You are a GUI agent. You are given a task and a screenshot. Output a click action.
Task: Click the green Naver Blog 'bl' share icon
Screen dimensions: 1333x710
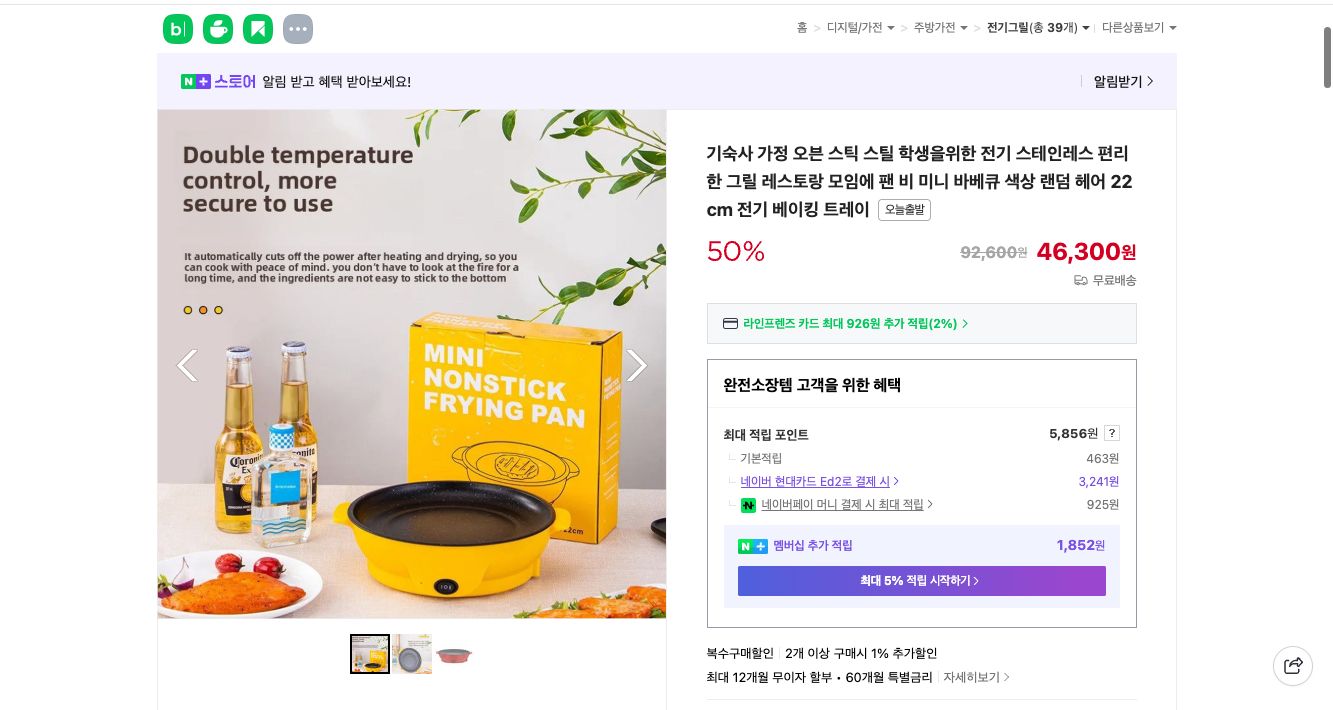pos(178,29)
